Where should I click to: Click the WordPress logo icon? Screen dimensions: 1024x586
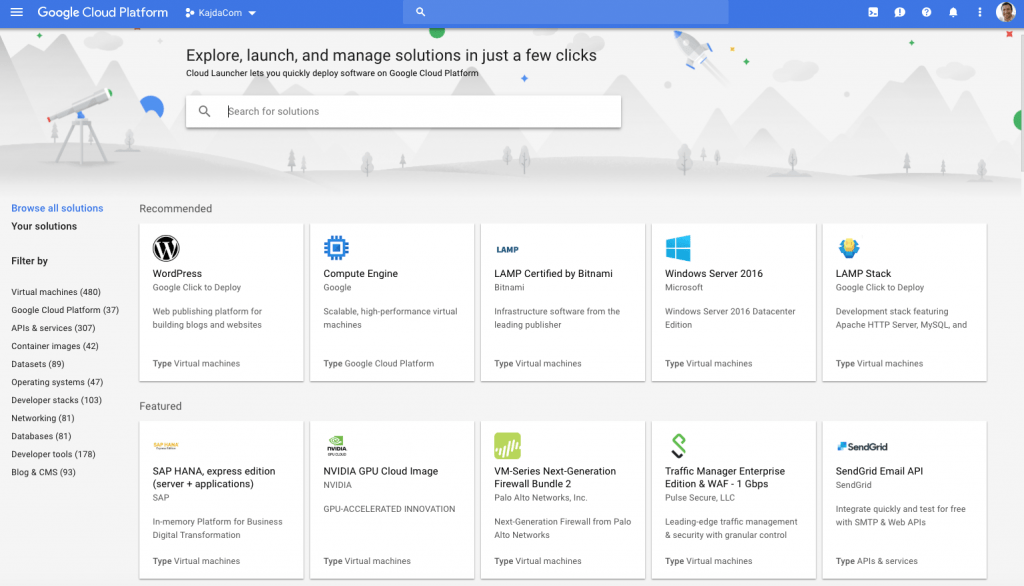coord(166,248)
